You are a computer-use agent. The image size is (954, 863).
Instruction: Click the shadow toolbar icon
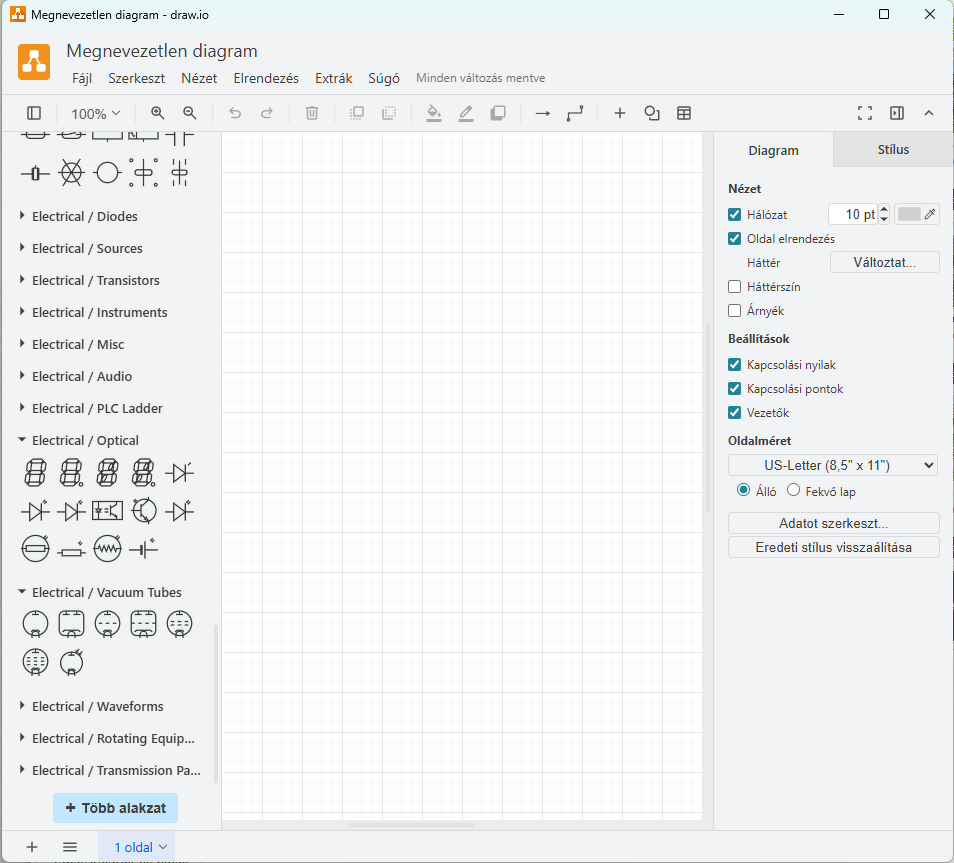498,113
